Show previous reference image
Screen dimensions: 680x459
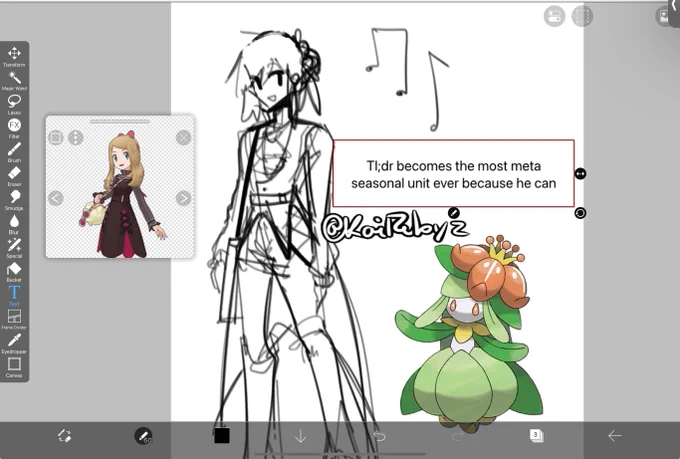[x=56, y=198]
